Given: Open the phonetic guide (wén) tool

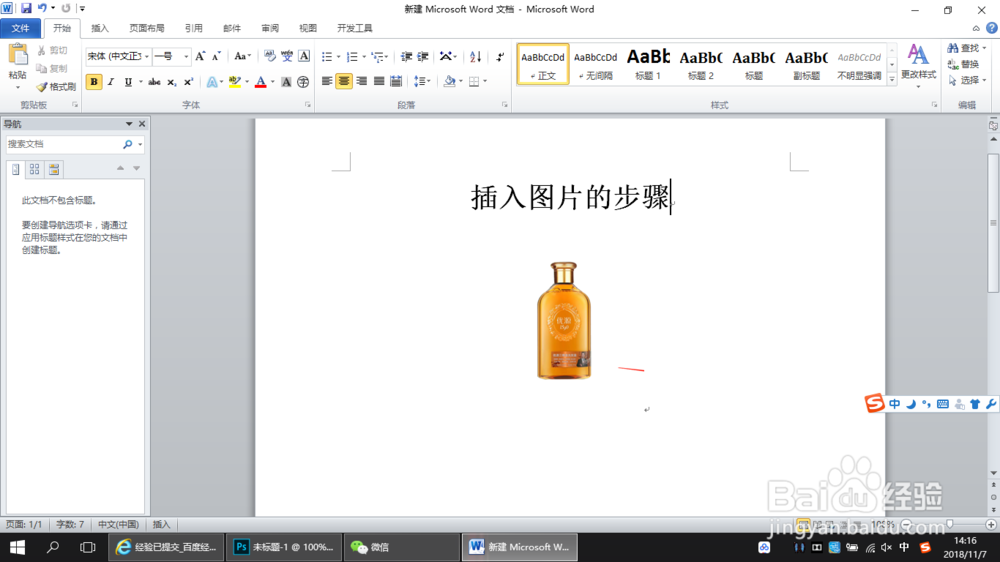Looking at the screenshot, I should pos(287,56).
